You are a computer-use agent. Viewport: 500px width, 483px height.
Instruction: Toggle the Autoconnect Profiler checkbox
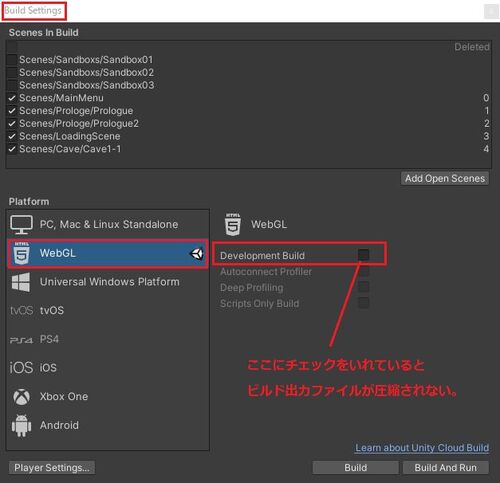pyautogui.click(x=363, y=271)
